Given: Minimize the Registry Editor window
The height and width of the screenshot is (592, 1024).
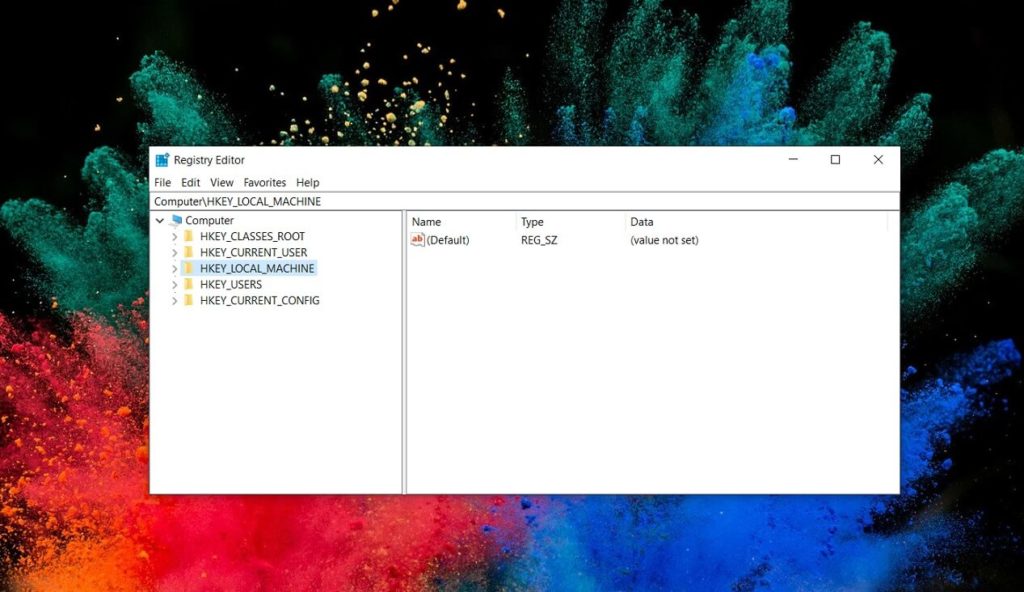Looking at the screenshot, I should tap(793, 159).
